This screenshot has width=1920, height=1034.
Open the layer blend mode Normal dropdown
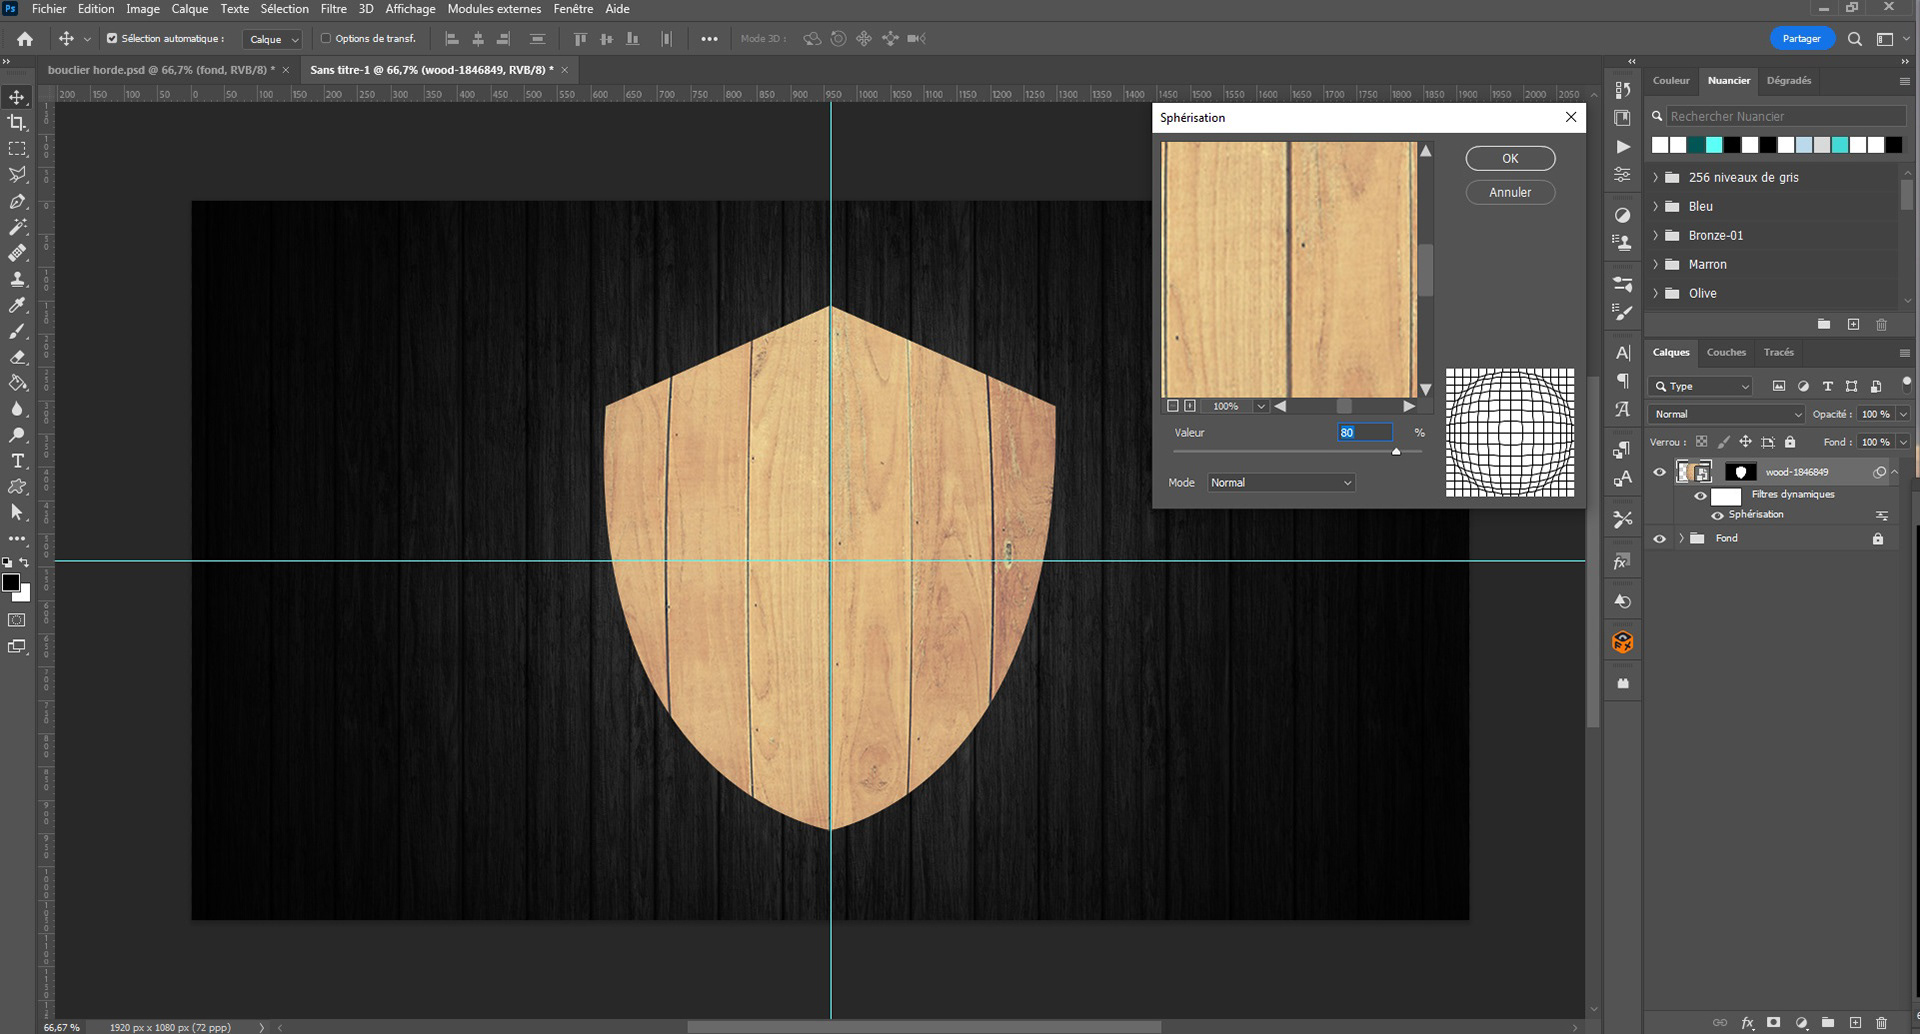pos(1727,414)
